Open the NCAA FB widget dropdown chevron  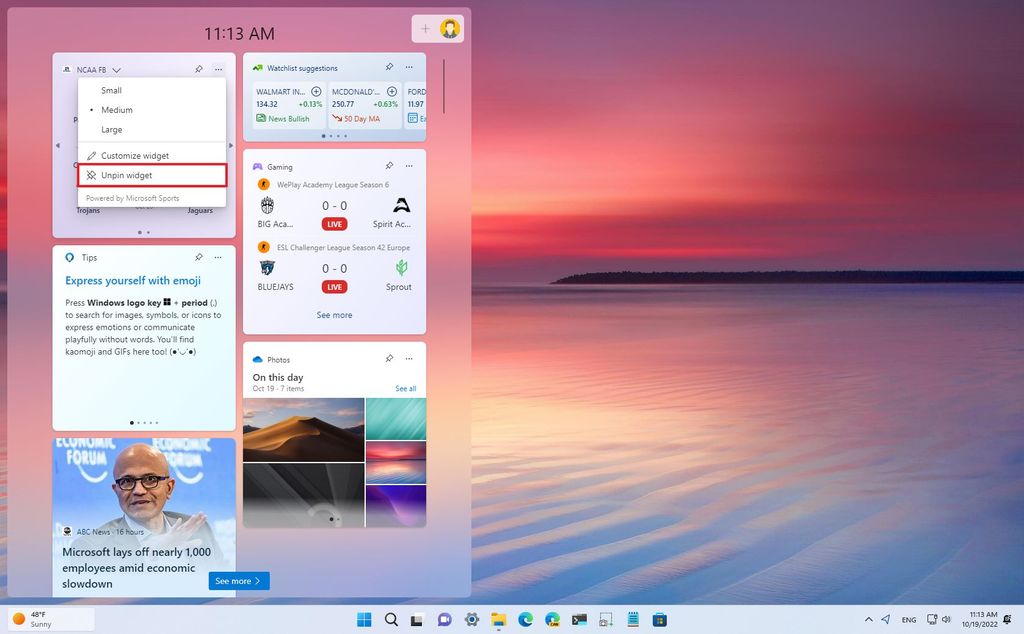coord(114,69)
